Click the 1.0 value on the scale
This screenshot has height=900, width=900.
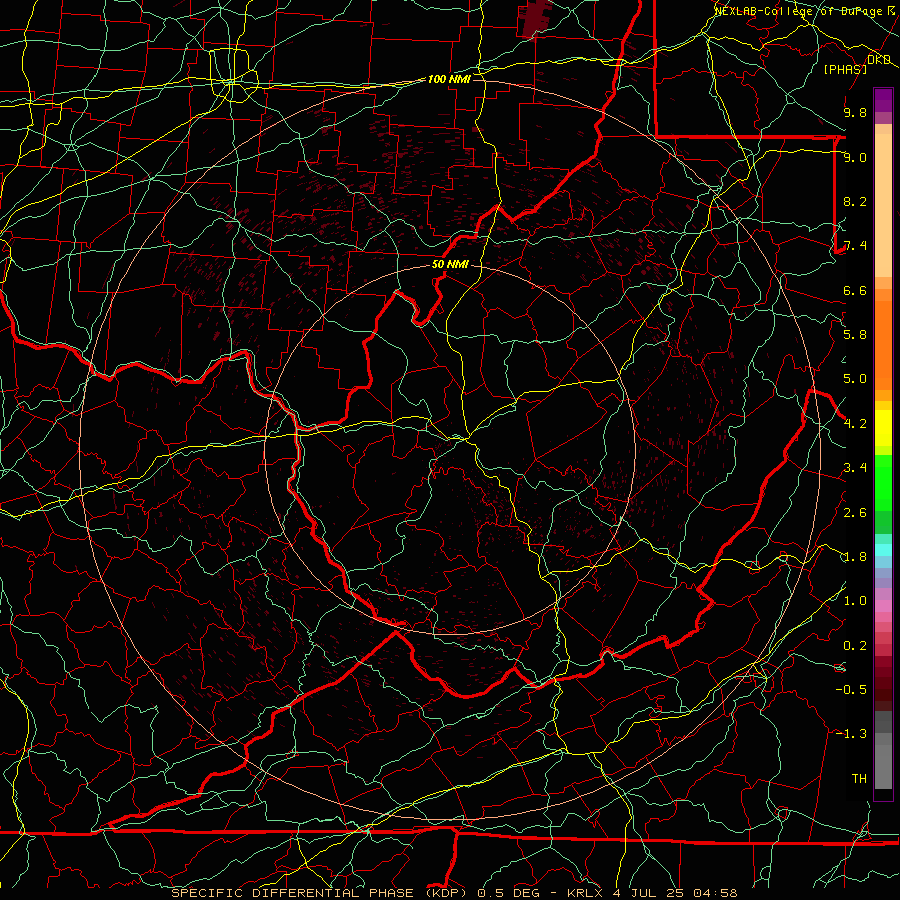(855, 601)
